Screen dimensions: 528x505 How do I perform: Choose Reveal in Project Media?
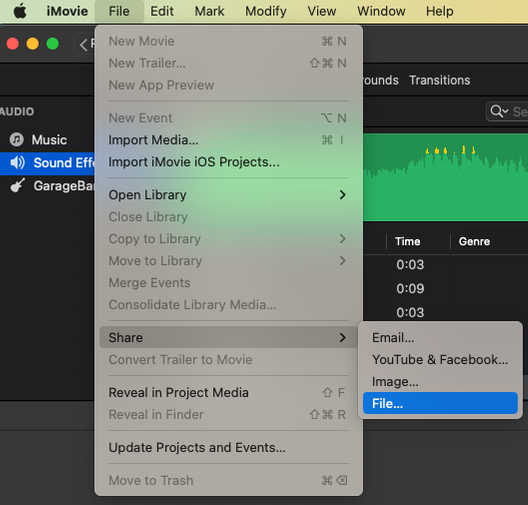(x=228, y=393)
